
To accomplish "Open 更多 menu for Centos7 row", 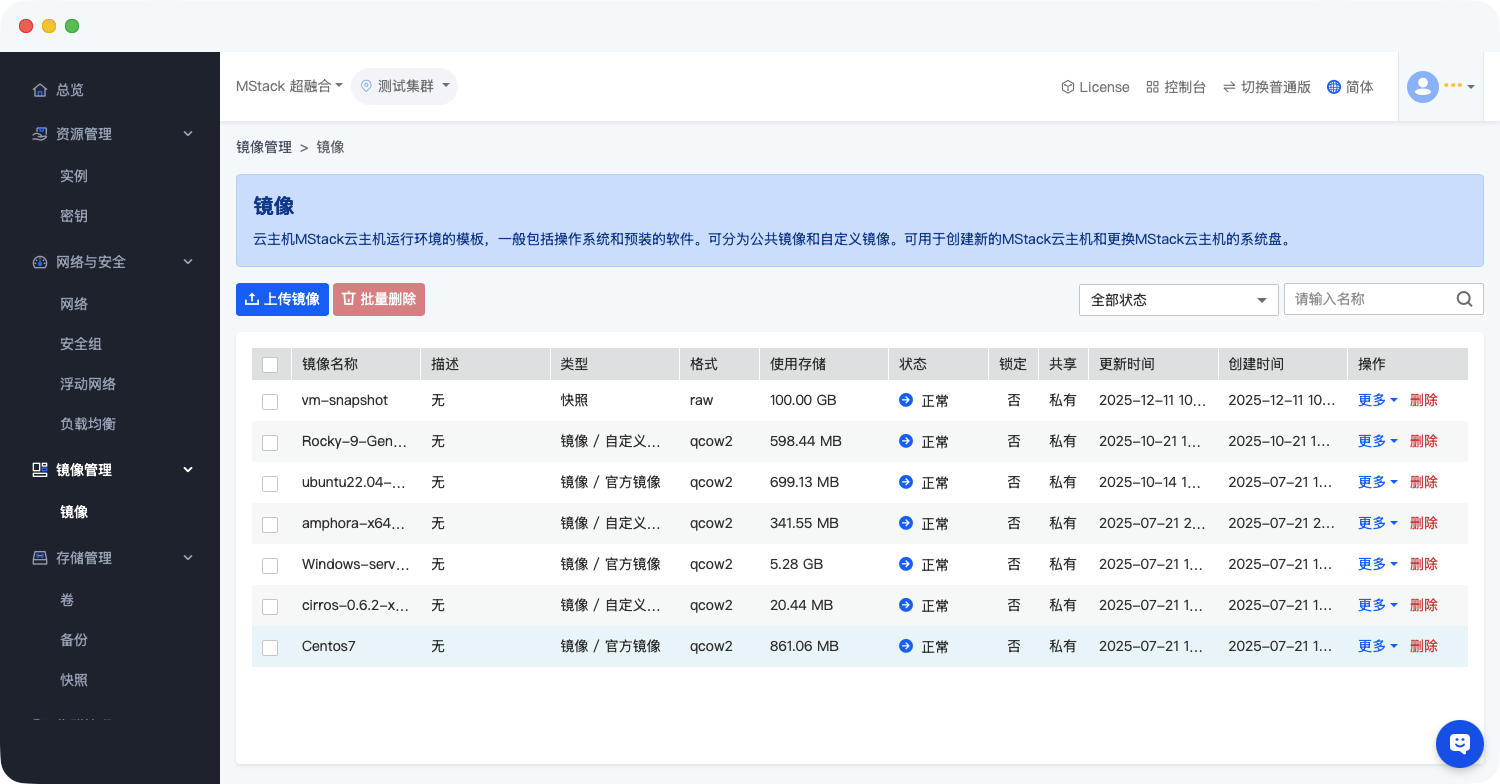I will click(x=1377, y=646).
